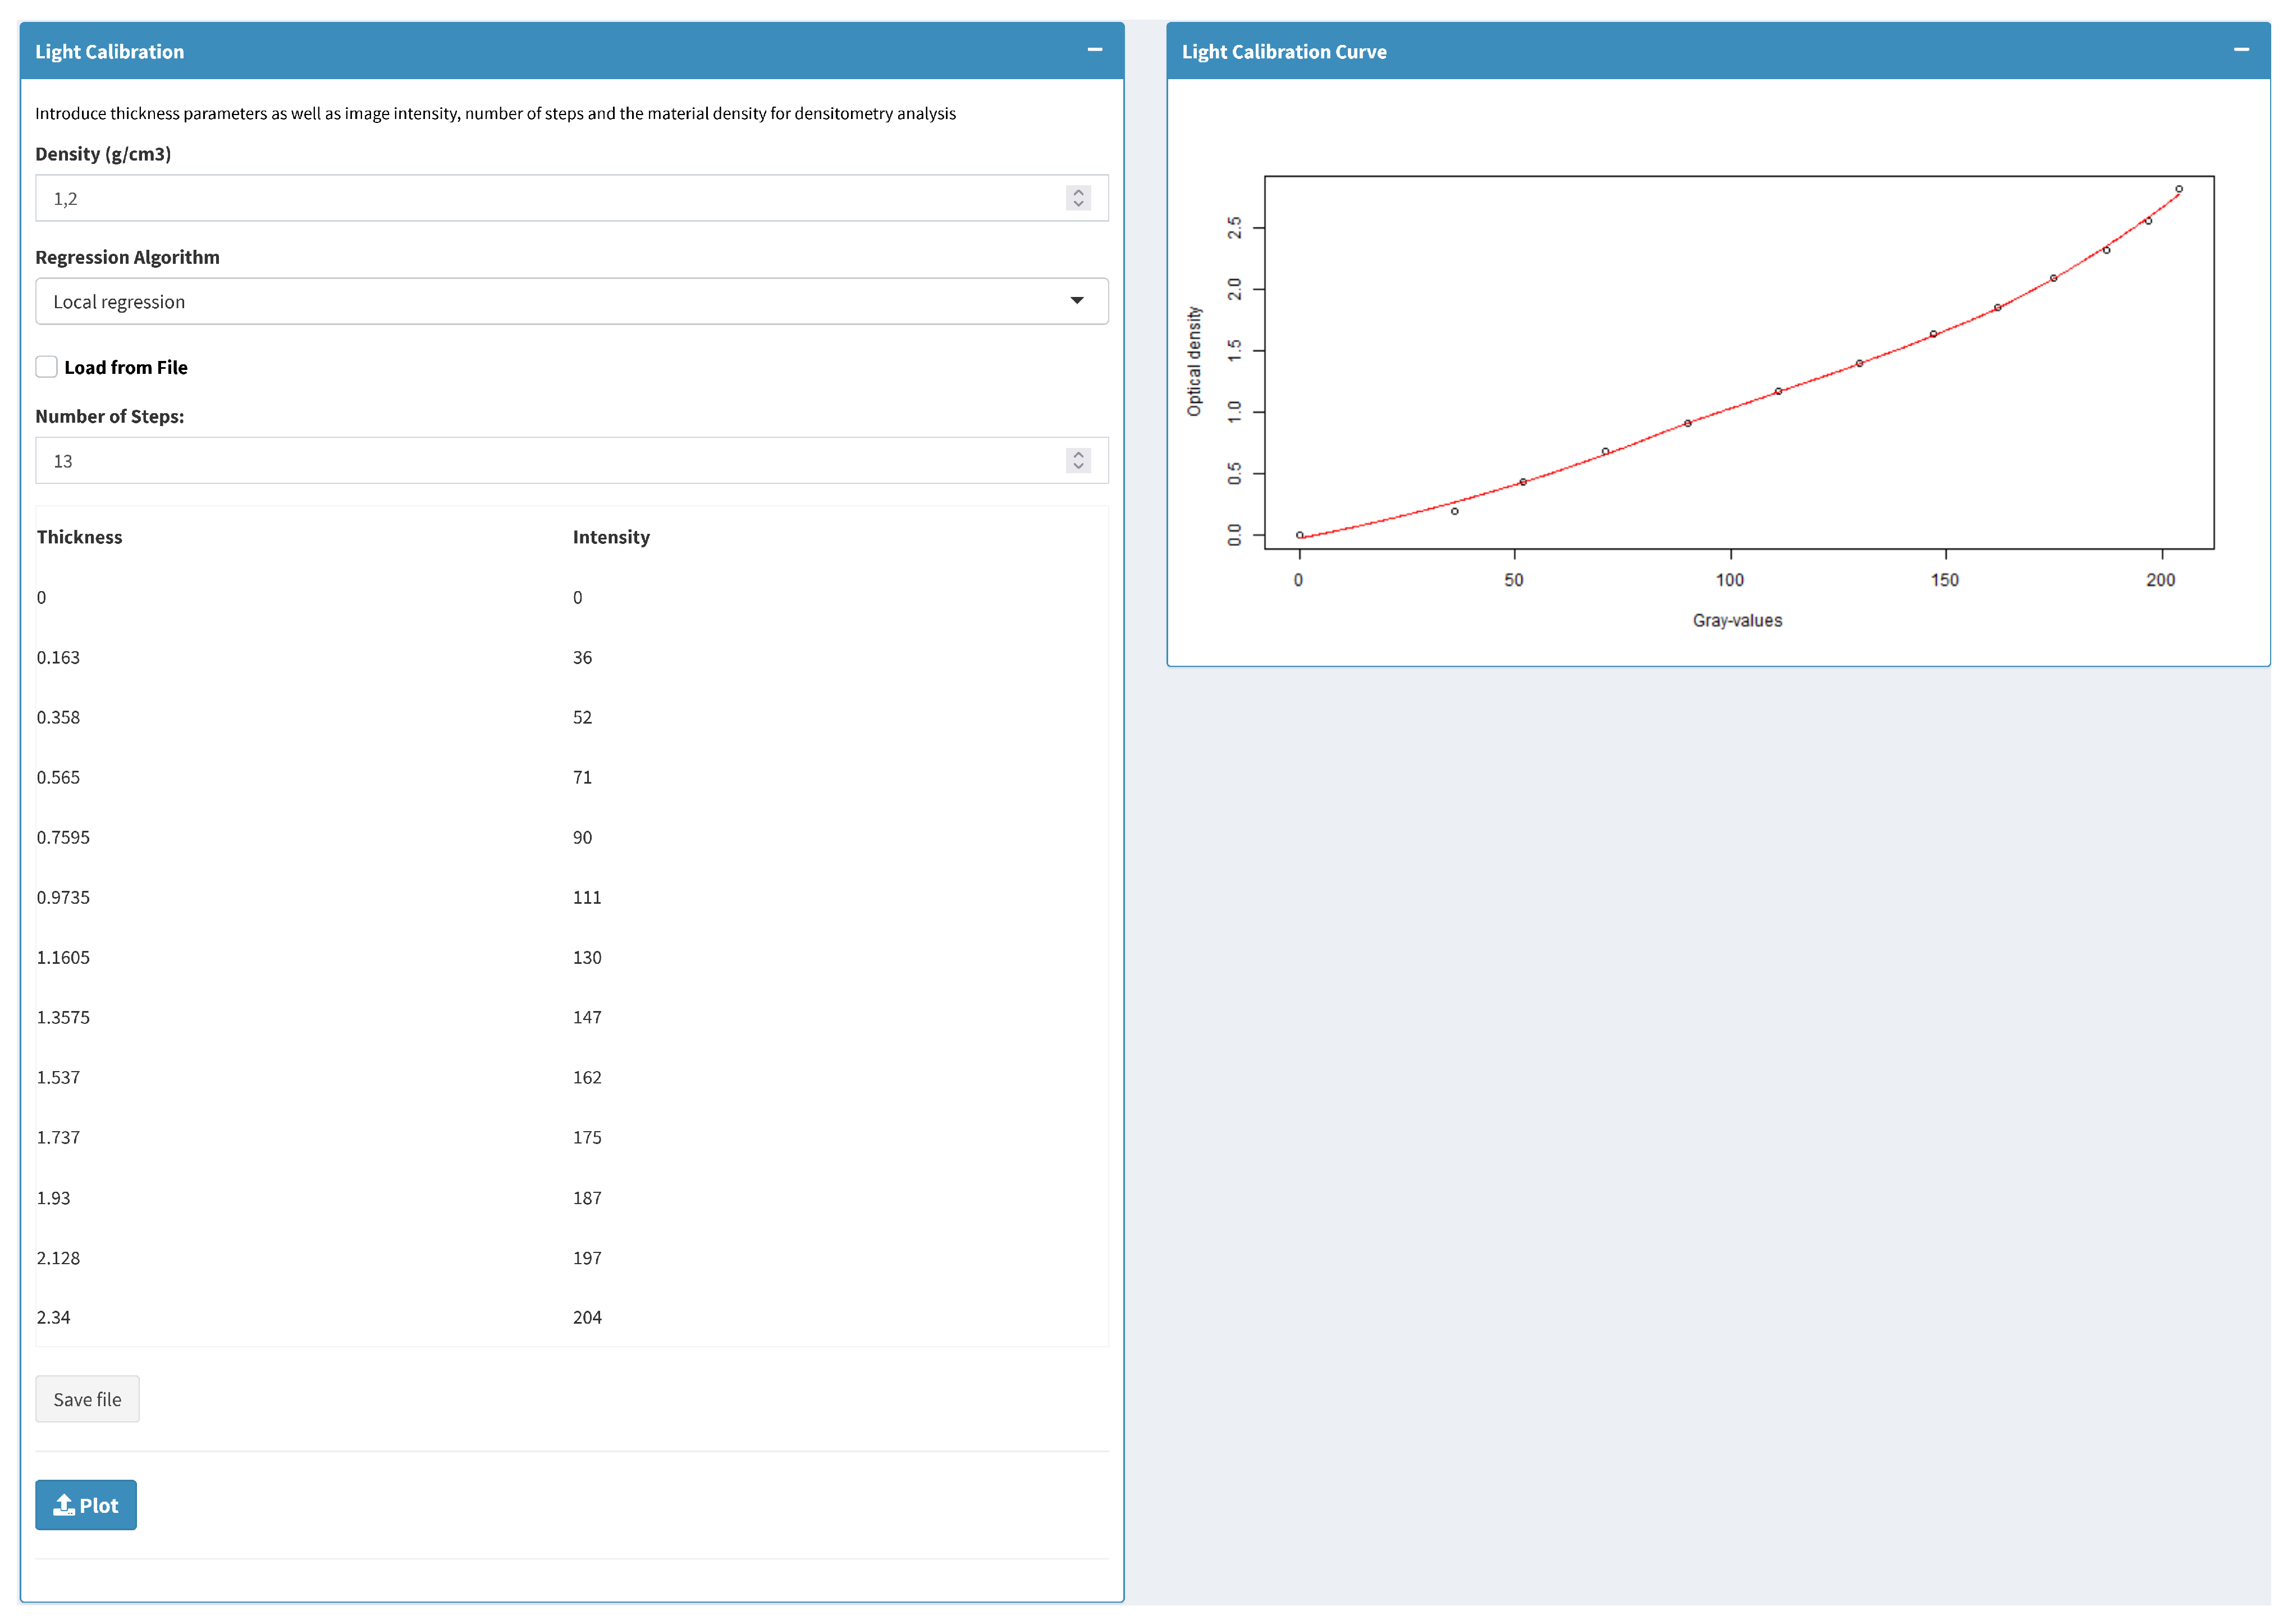Open the Regression Algorithm dropdown
2292x1624 pixels.
pyautogui.click(x=571, y=301)
